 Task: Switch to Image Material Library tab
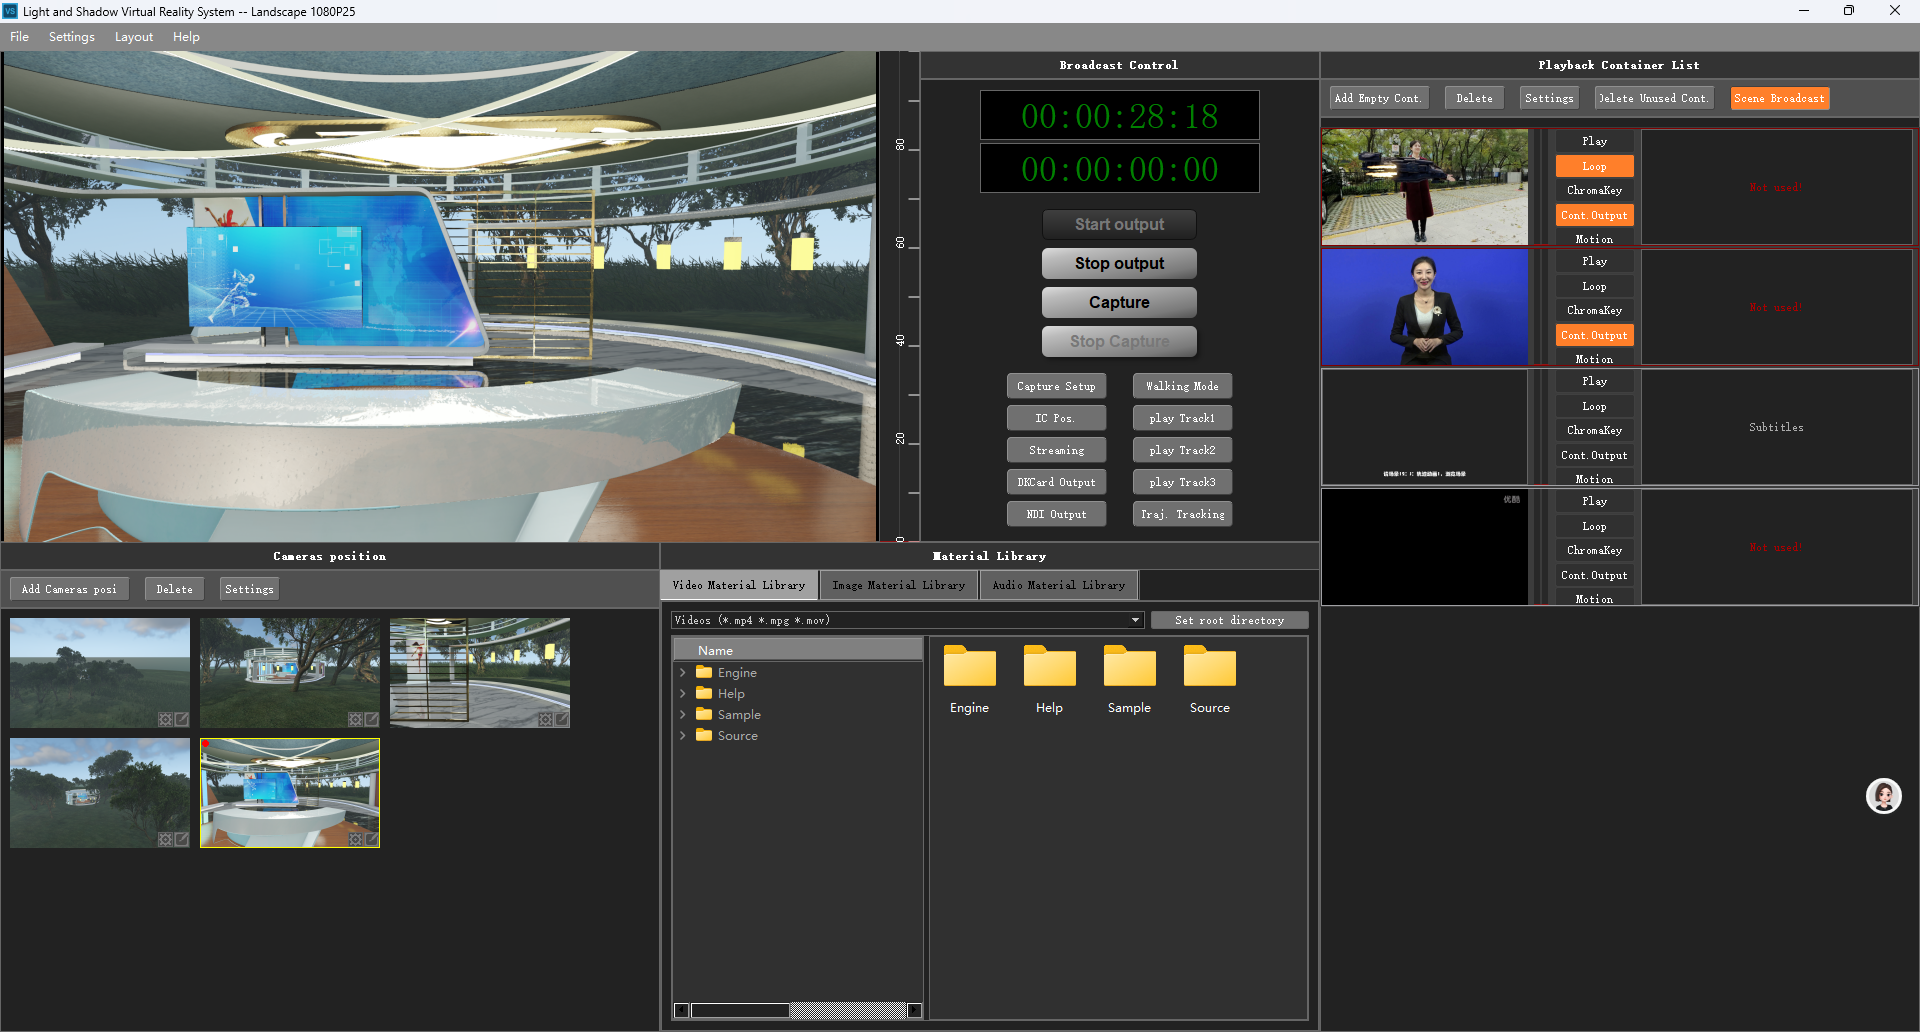tap(898, 585)
